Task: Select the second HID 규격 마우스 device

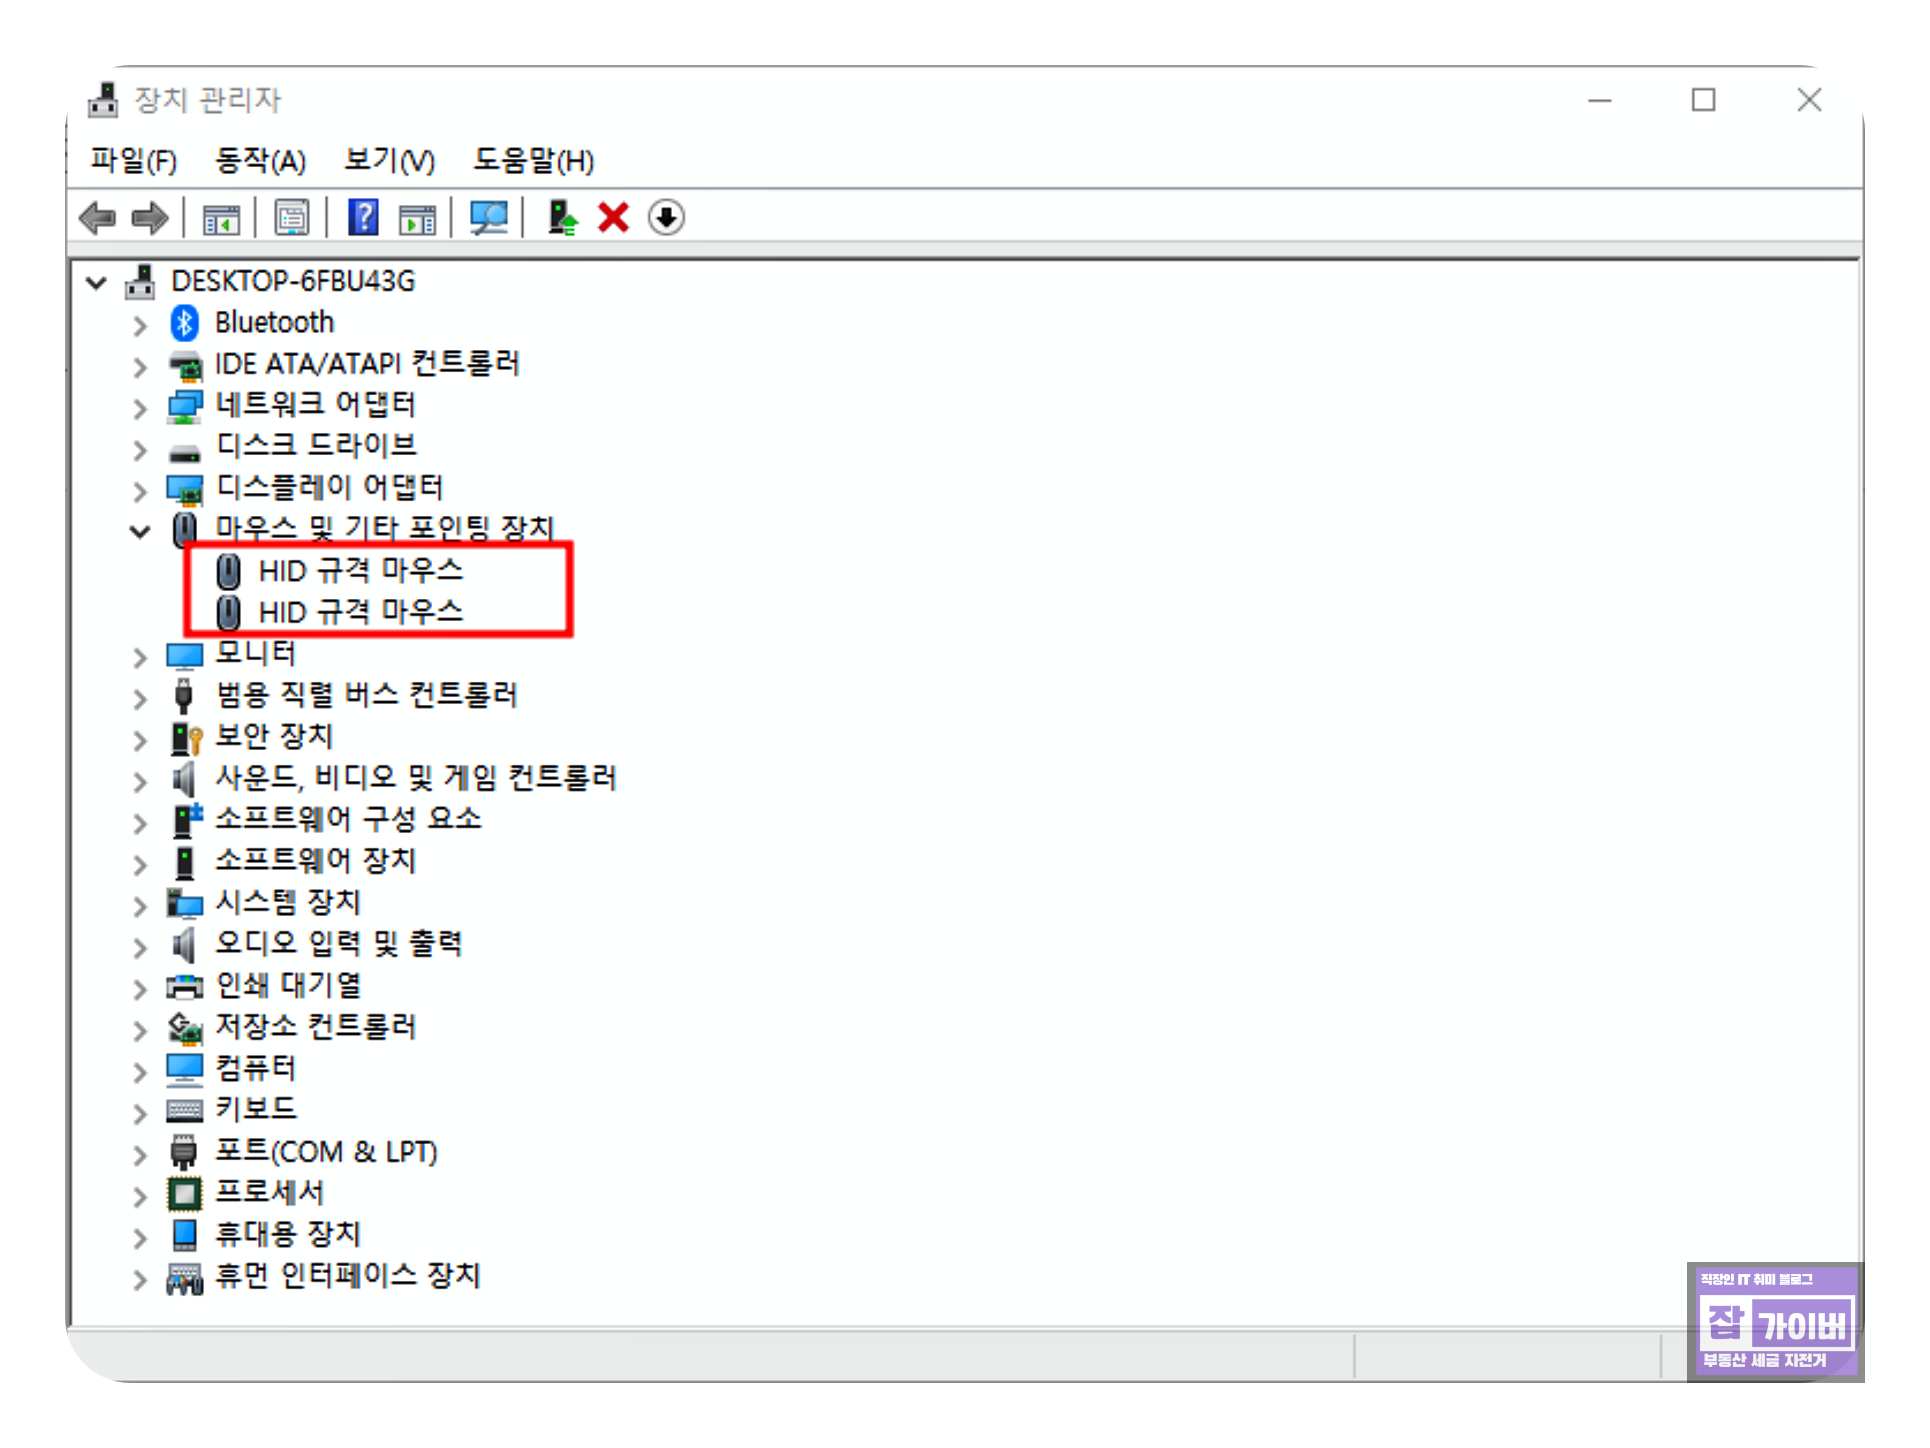Action: click(x=360, y=612)
